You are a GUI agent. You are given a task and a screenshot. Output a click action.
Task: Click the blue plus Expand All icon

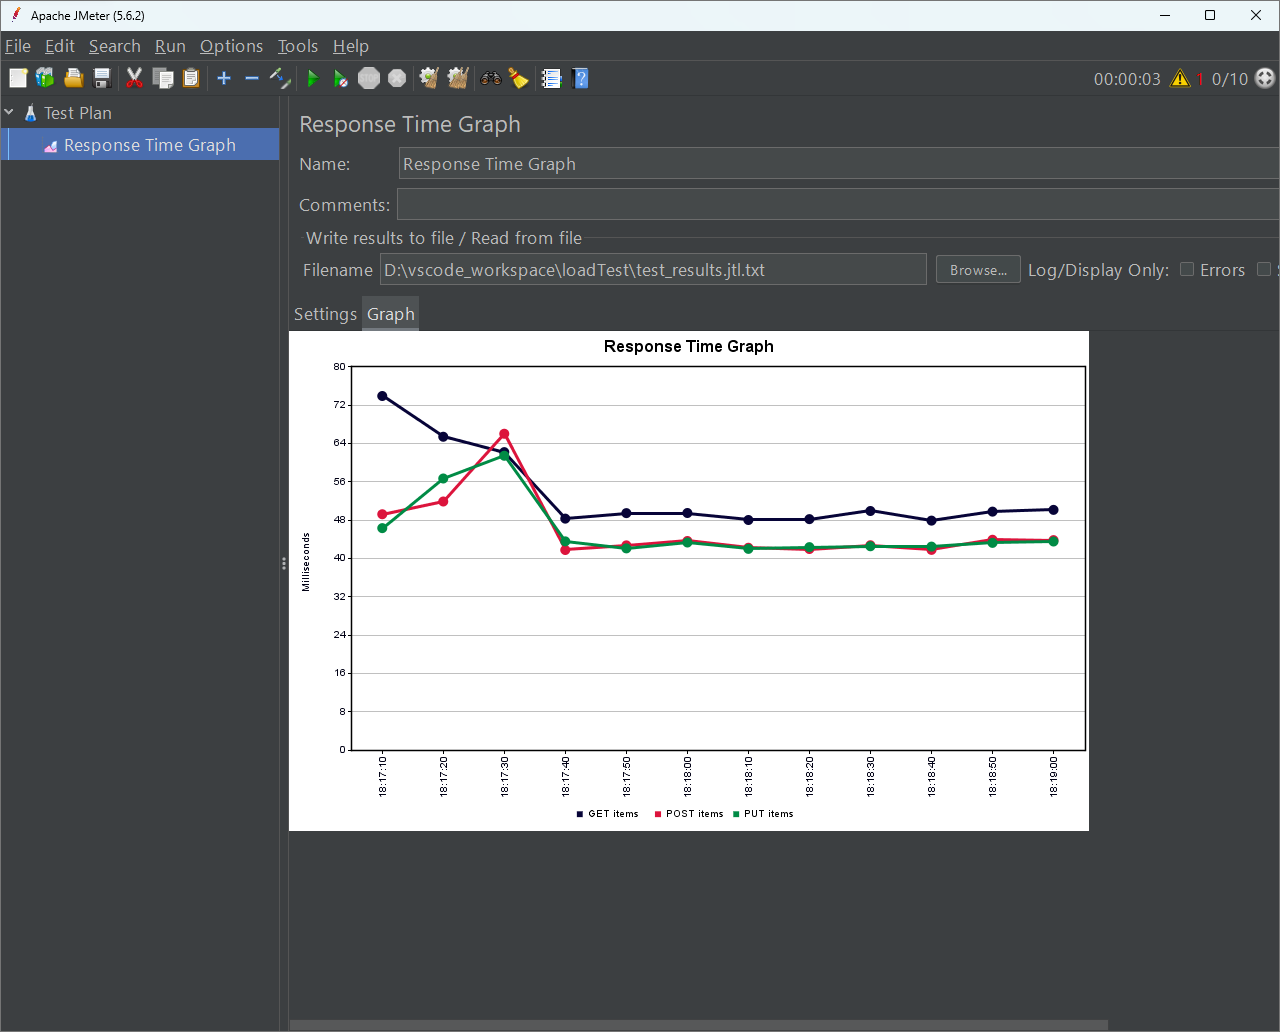[224, 78]
